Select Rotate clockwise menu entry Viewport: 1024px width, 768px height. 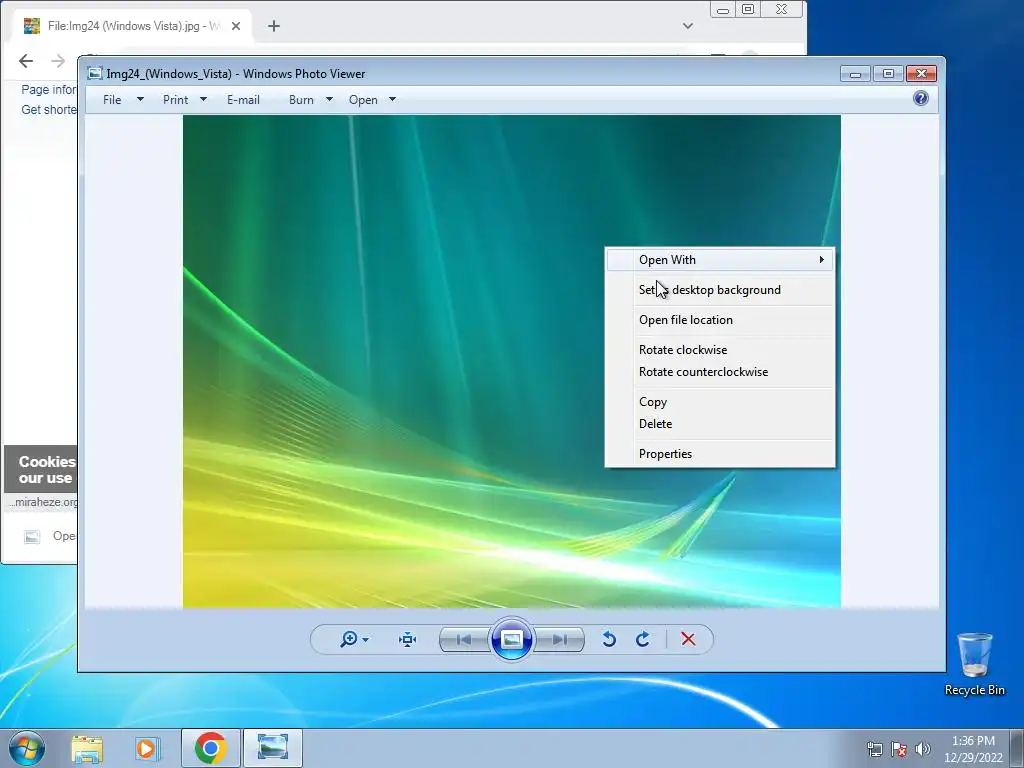pyautogui.click(x=720, y=350)
